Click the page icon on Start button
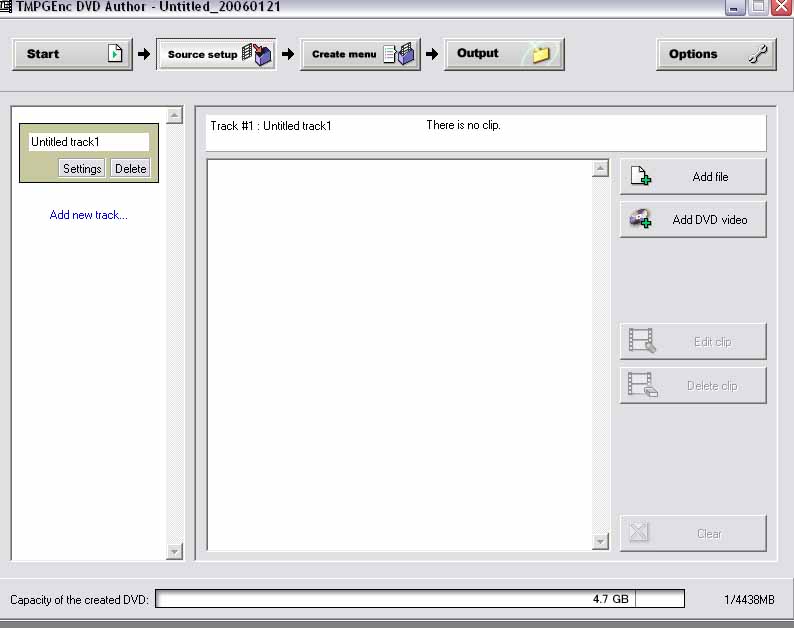 pos(115,53)
